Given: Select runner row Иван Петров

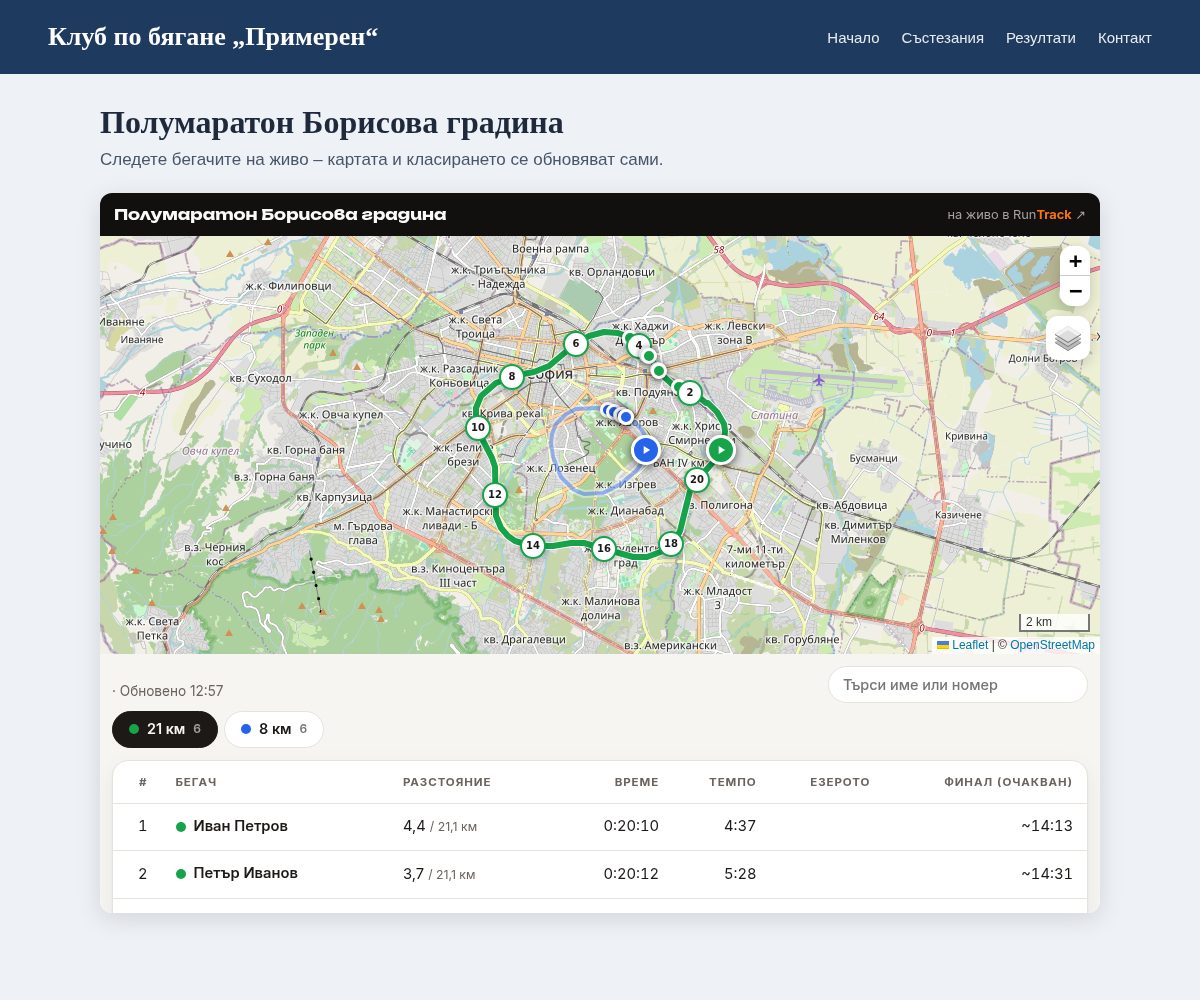Looking at the screenshot, I should pyautogui.click(x=600, y=826).
